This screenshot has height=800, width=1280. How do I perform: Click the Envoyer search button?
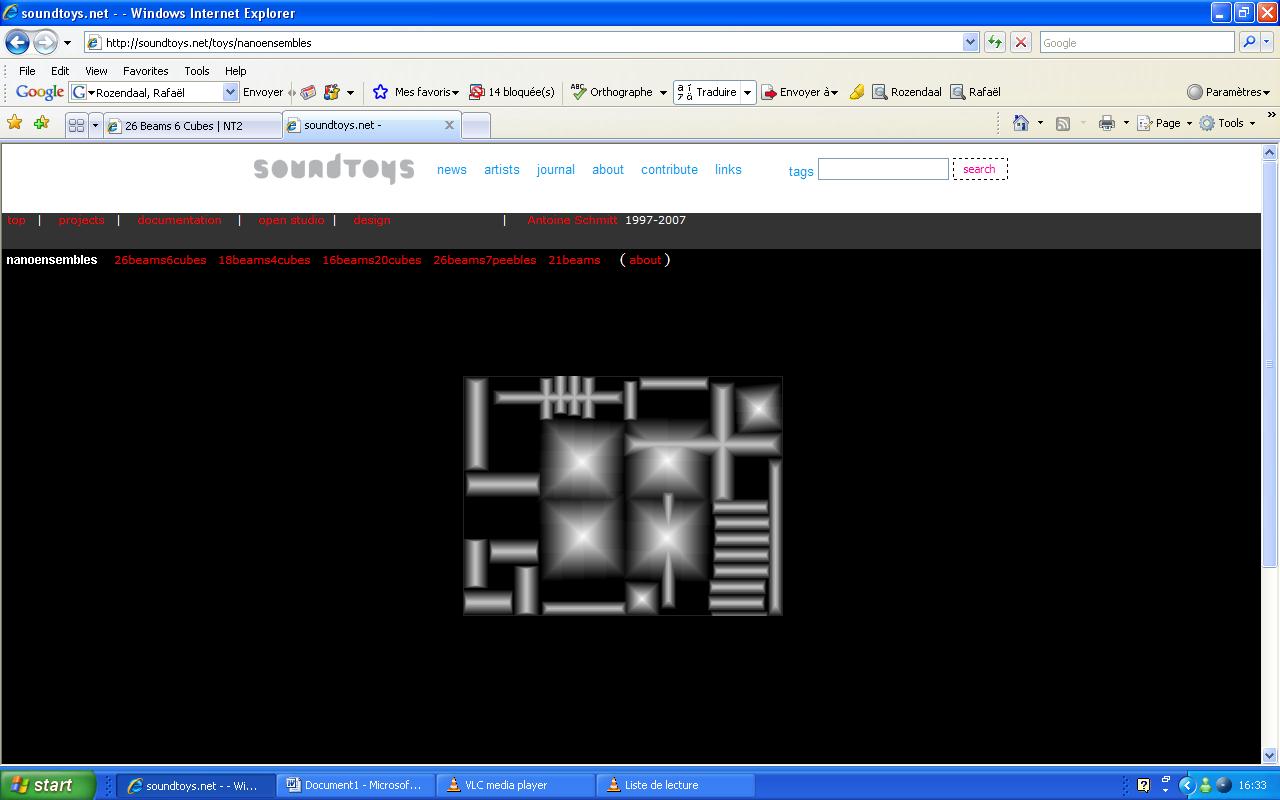[263, 92]
